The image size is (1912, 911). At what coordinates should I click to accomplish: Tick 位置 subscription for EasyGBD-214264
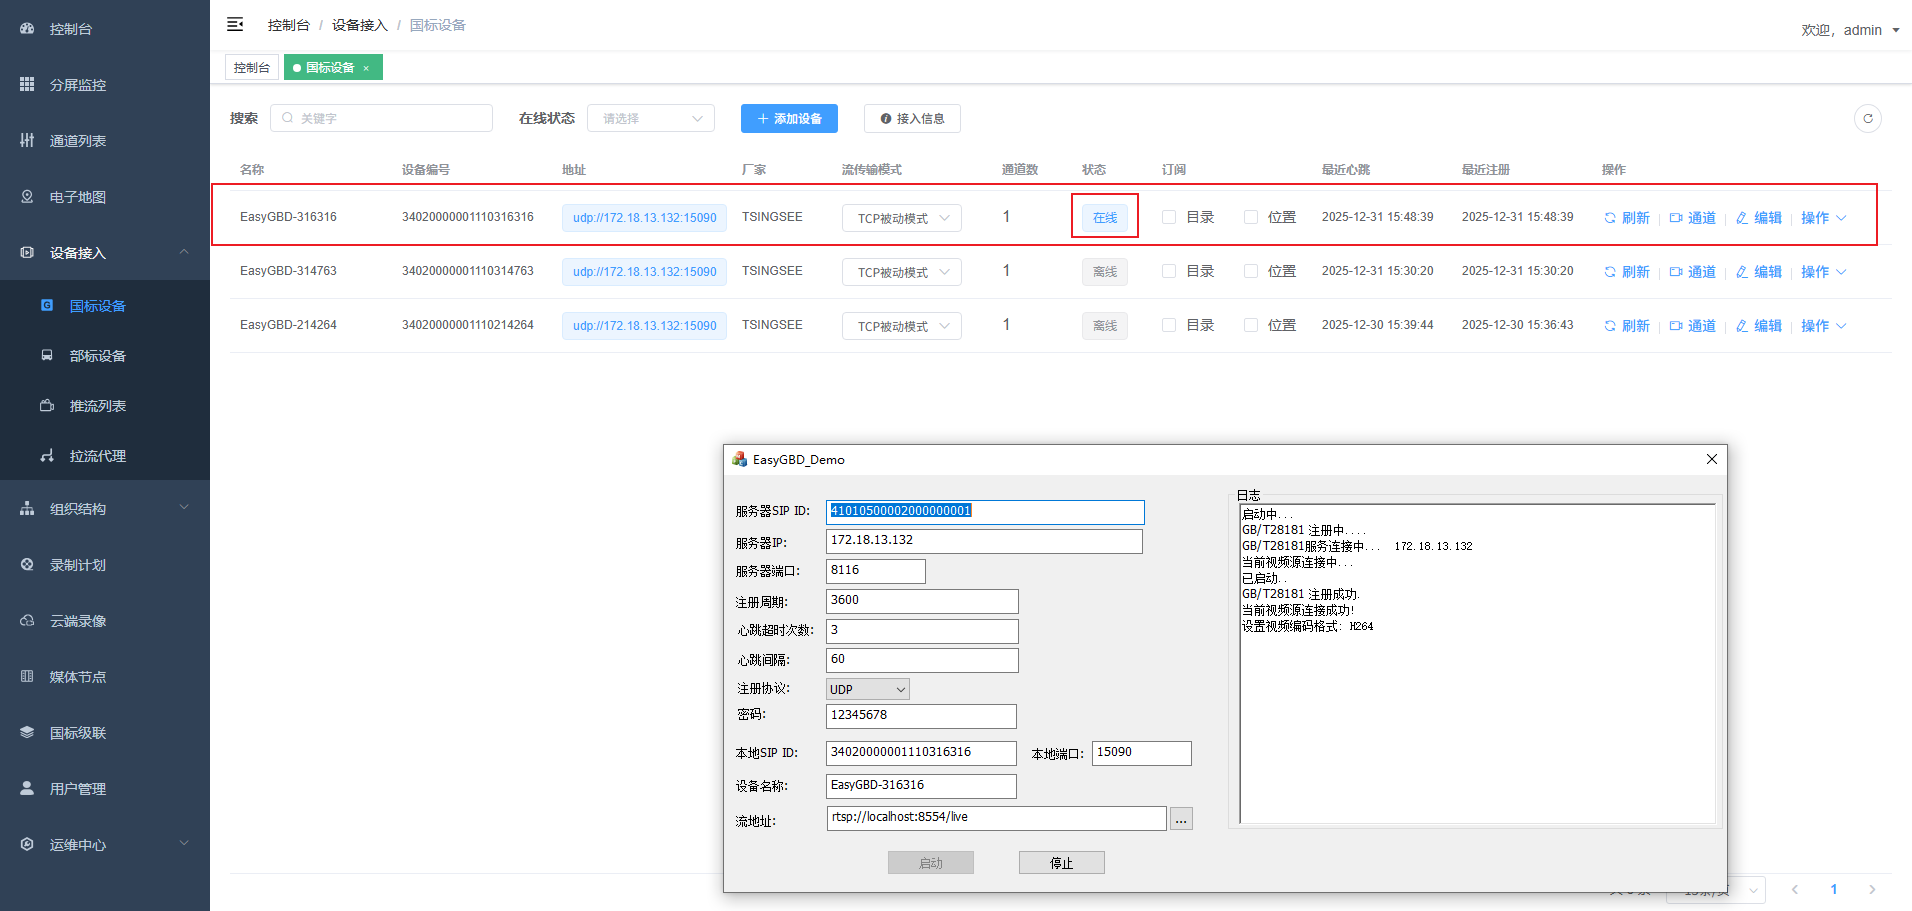tap(1251, 325)
